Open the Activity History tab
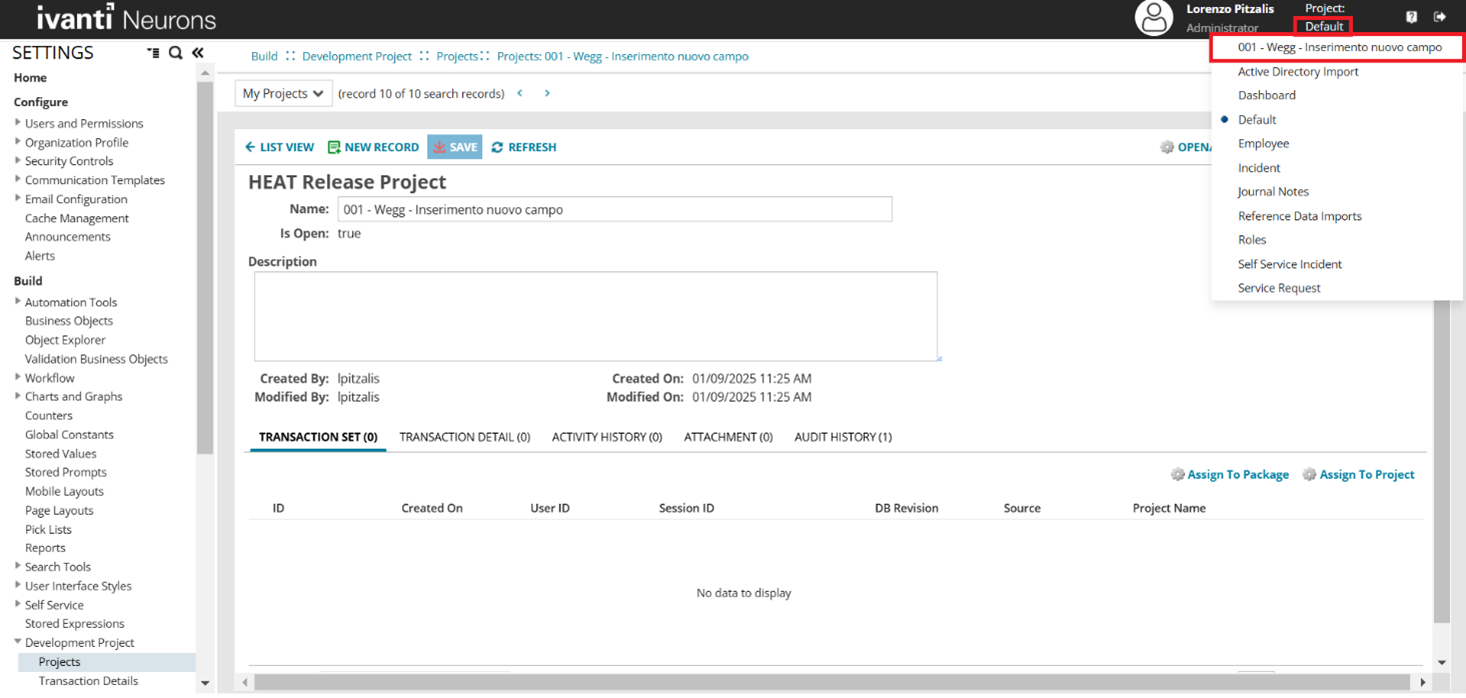Image resolution: width=1466 pixels, height=698 pixels. coord(607,437)
